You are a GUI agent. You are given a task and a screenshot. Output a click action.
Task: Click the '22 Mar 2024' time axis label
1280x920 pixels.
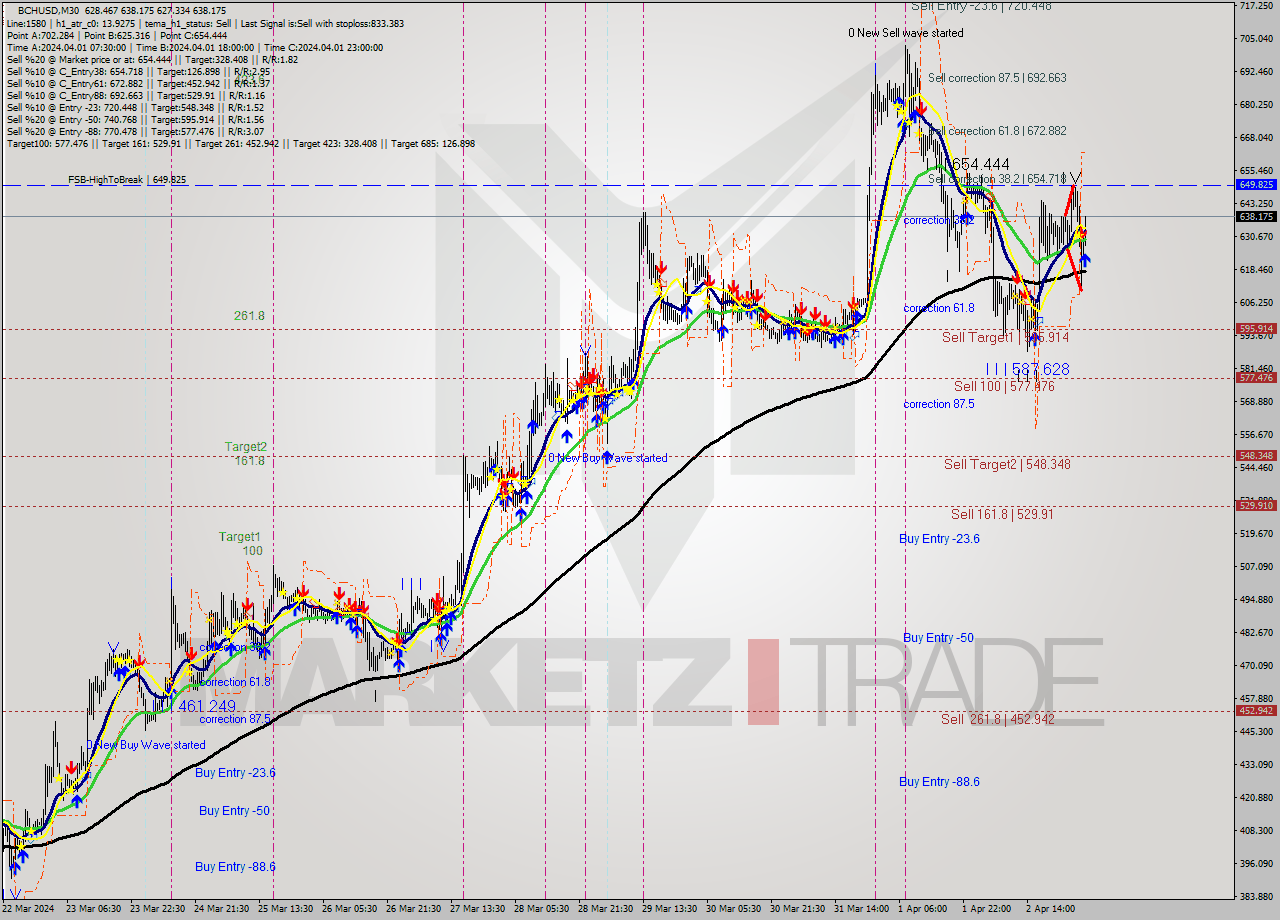click(x=30, y=909)
